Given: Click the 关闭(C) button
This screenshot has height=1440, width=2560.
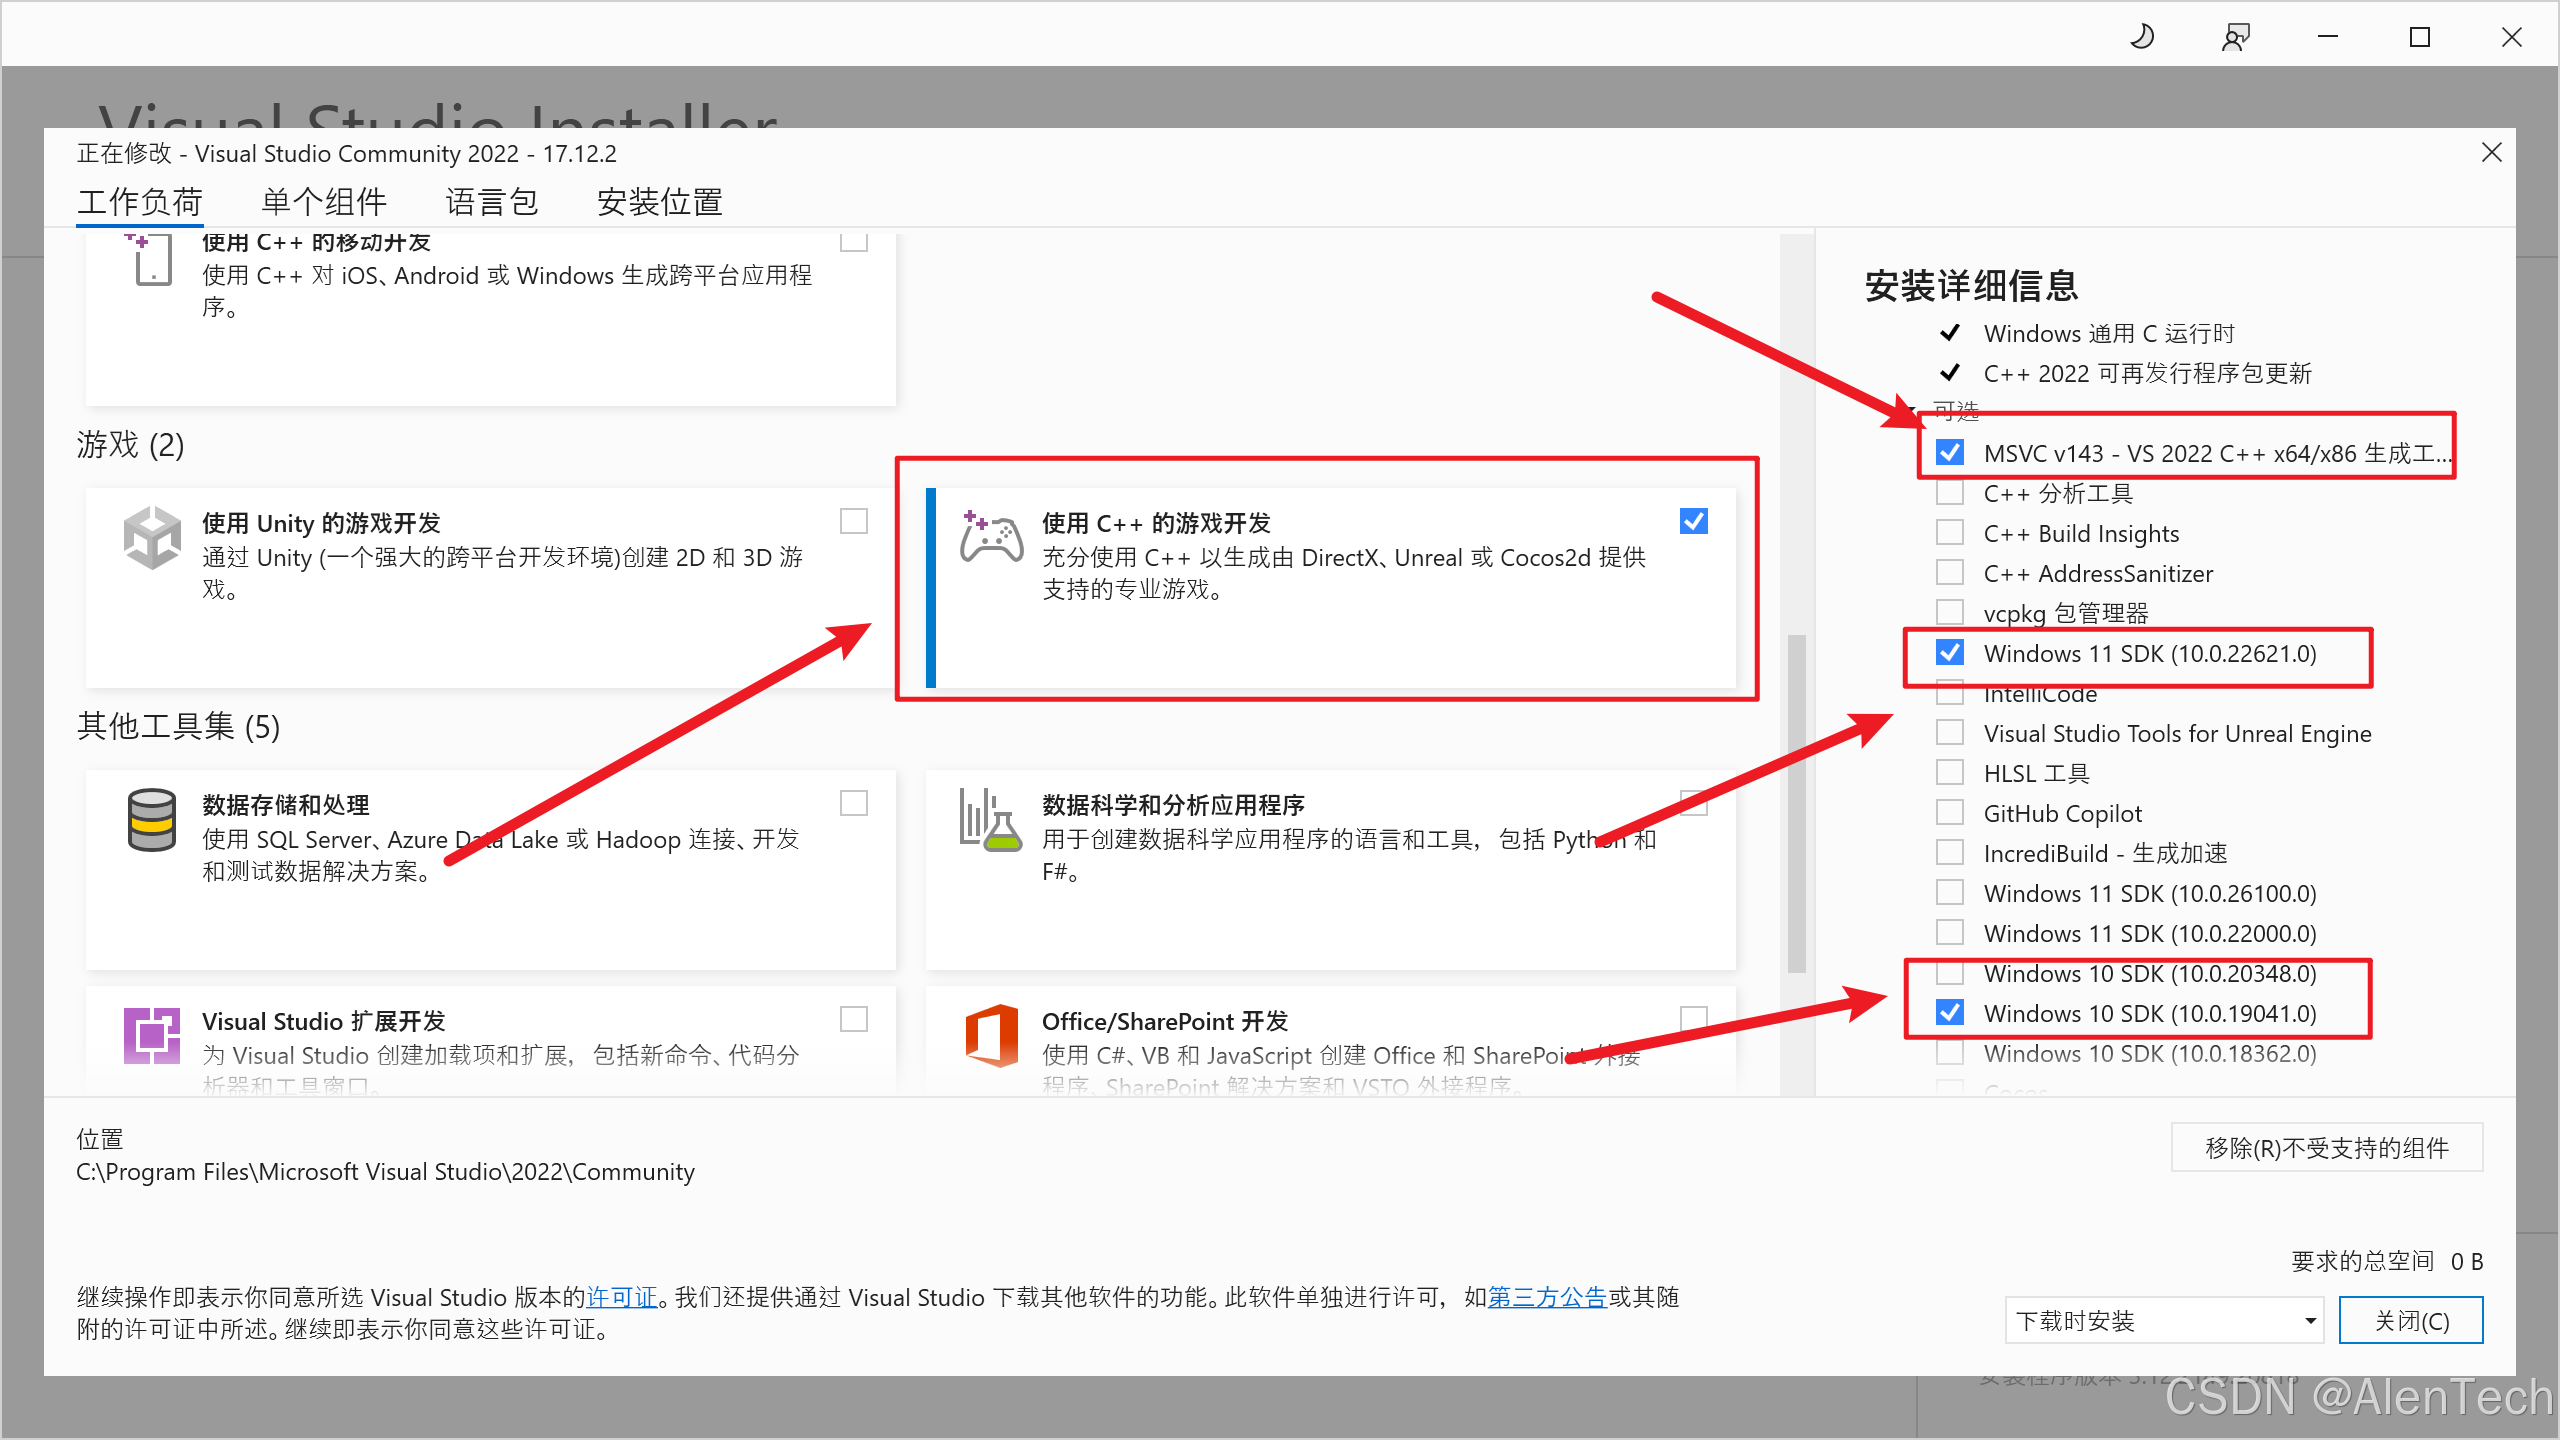Looking at the screenshot, I should coord(2410,1321).
